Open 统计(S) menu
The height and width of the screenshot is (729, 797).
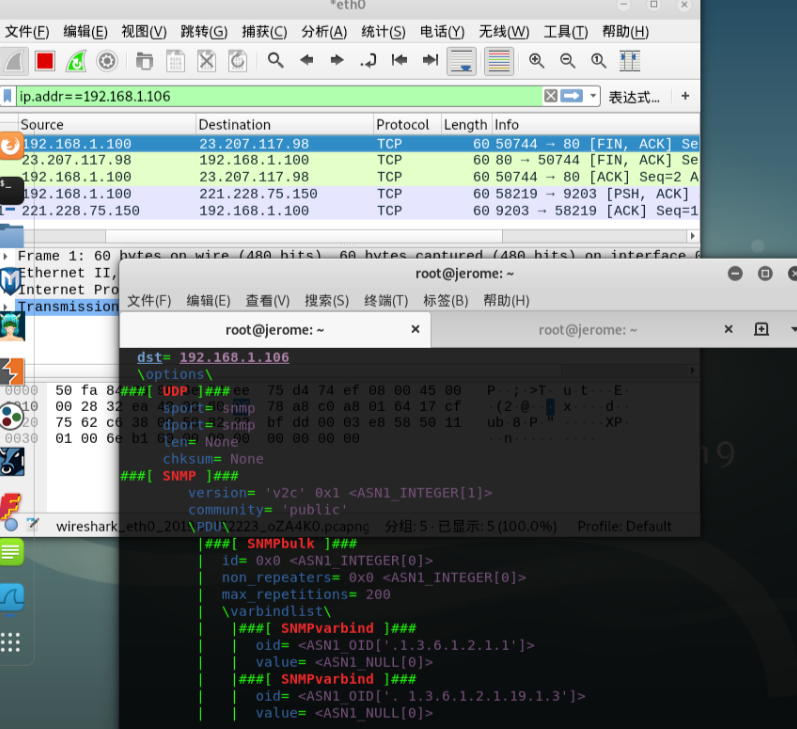point(383,32)
